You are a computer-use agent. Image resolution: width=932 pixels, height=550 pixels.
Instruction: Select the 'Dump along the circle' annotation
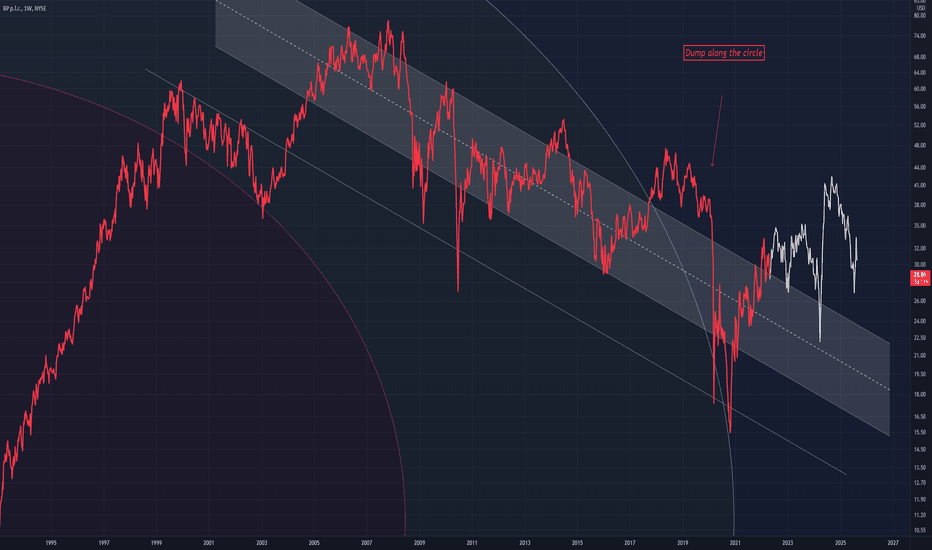[723, 53]
